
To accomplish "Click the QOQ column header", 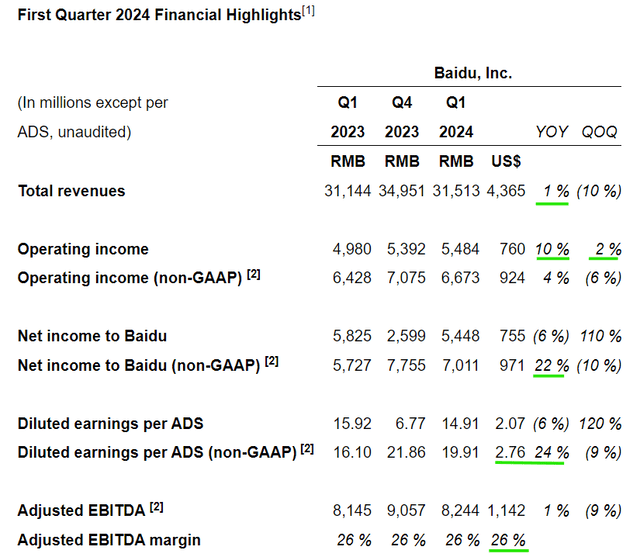I will point(599,132).
